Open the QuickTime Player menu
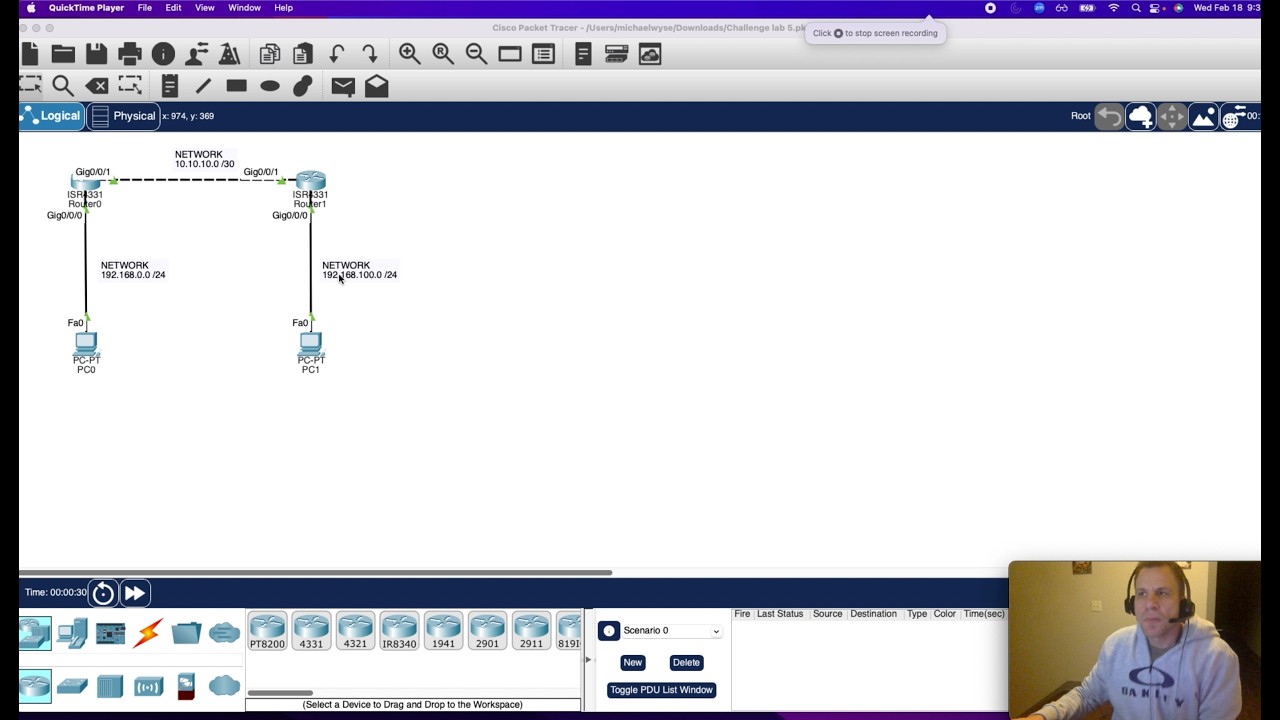1280x720 pixels. pyautogui.click(x=86, y=8)
